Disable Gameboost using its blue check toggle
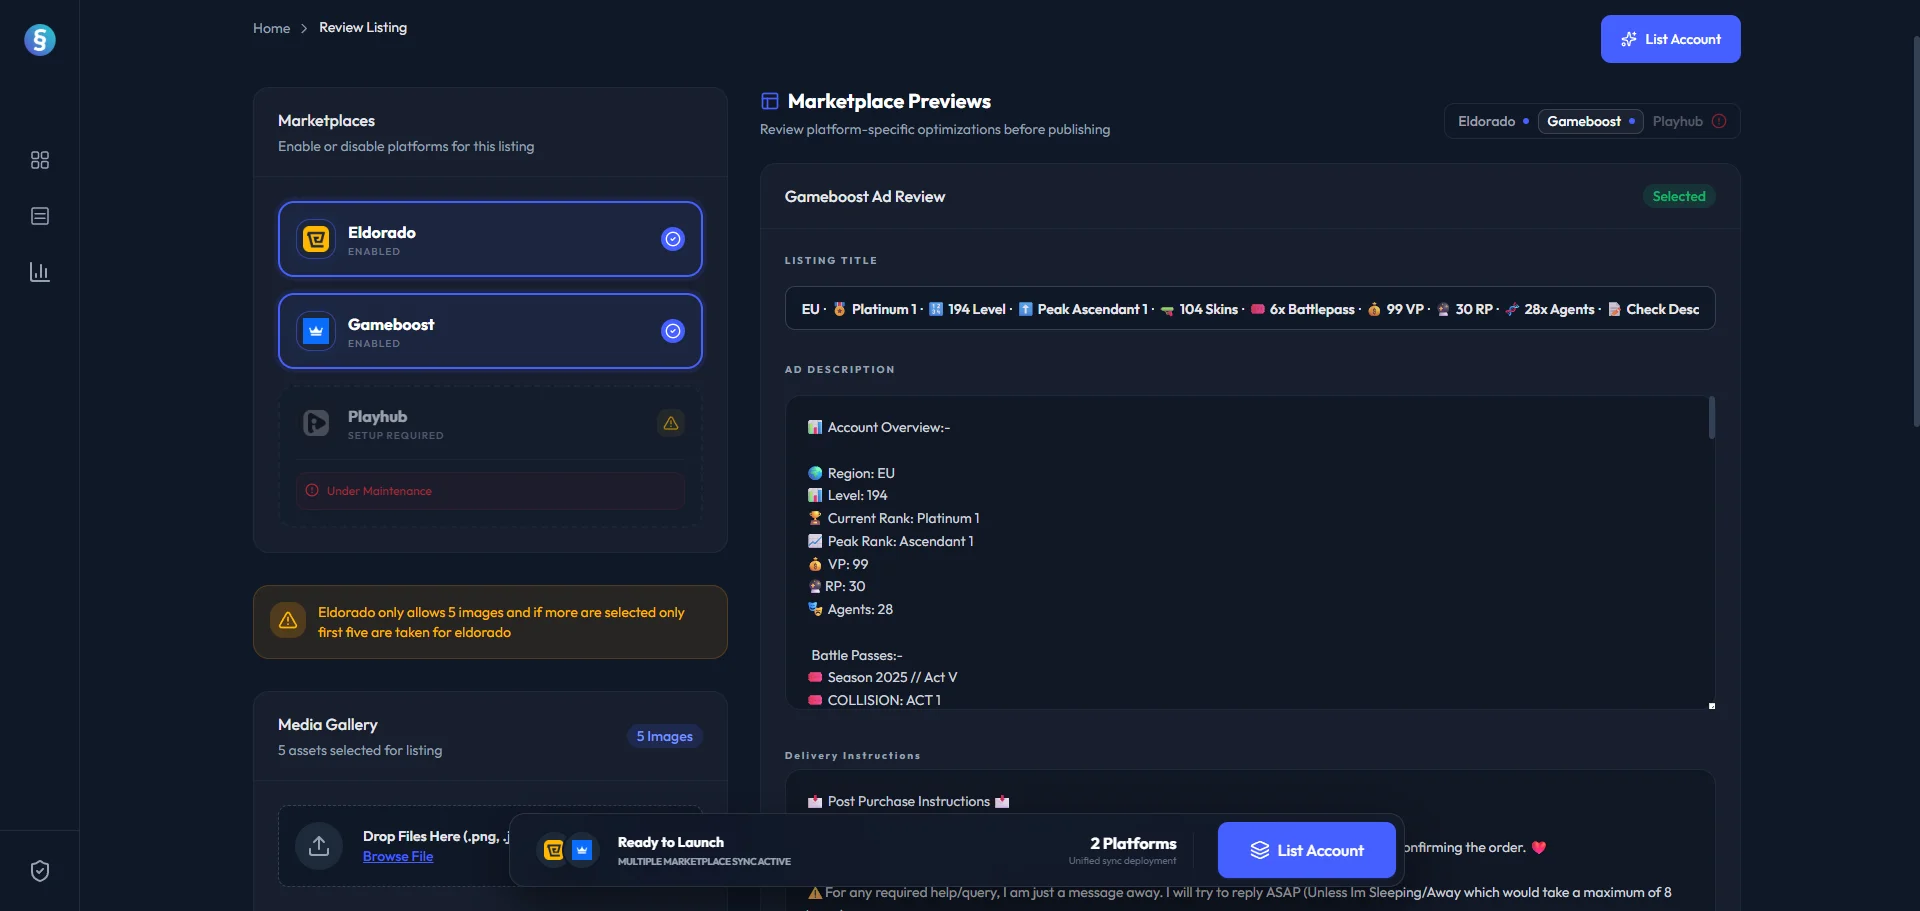 [672, 331]
